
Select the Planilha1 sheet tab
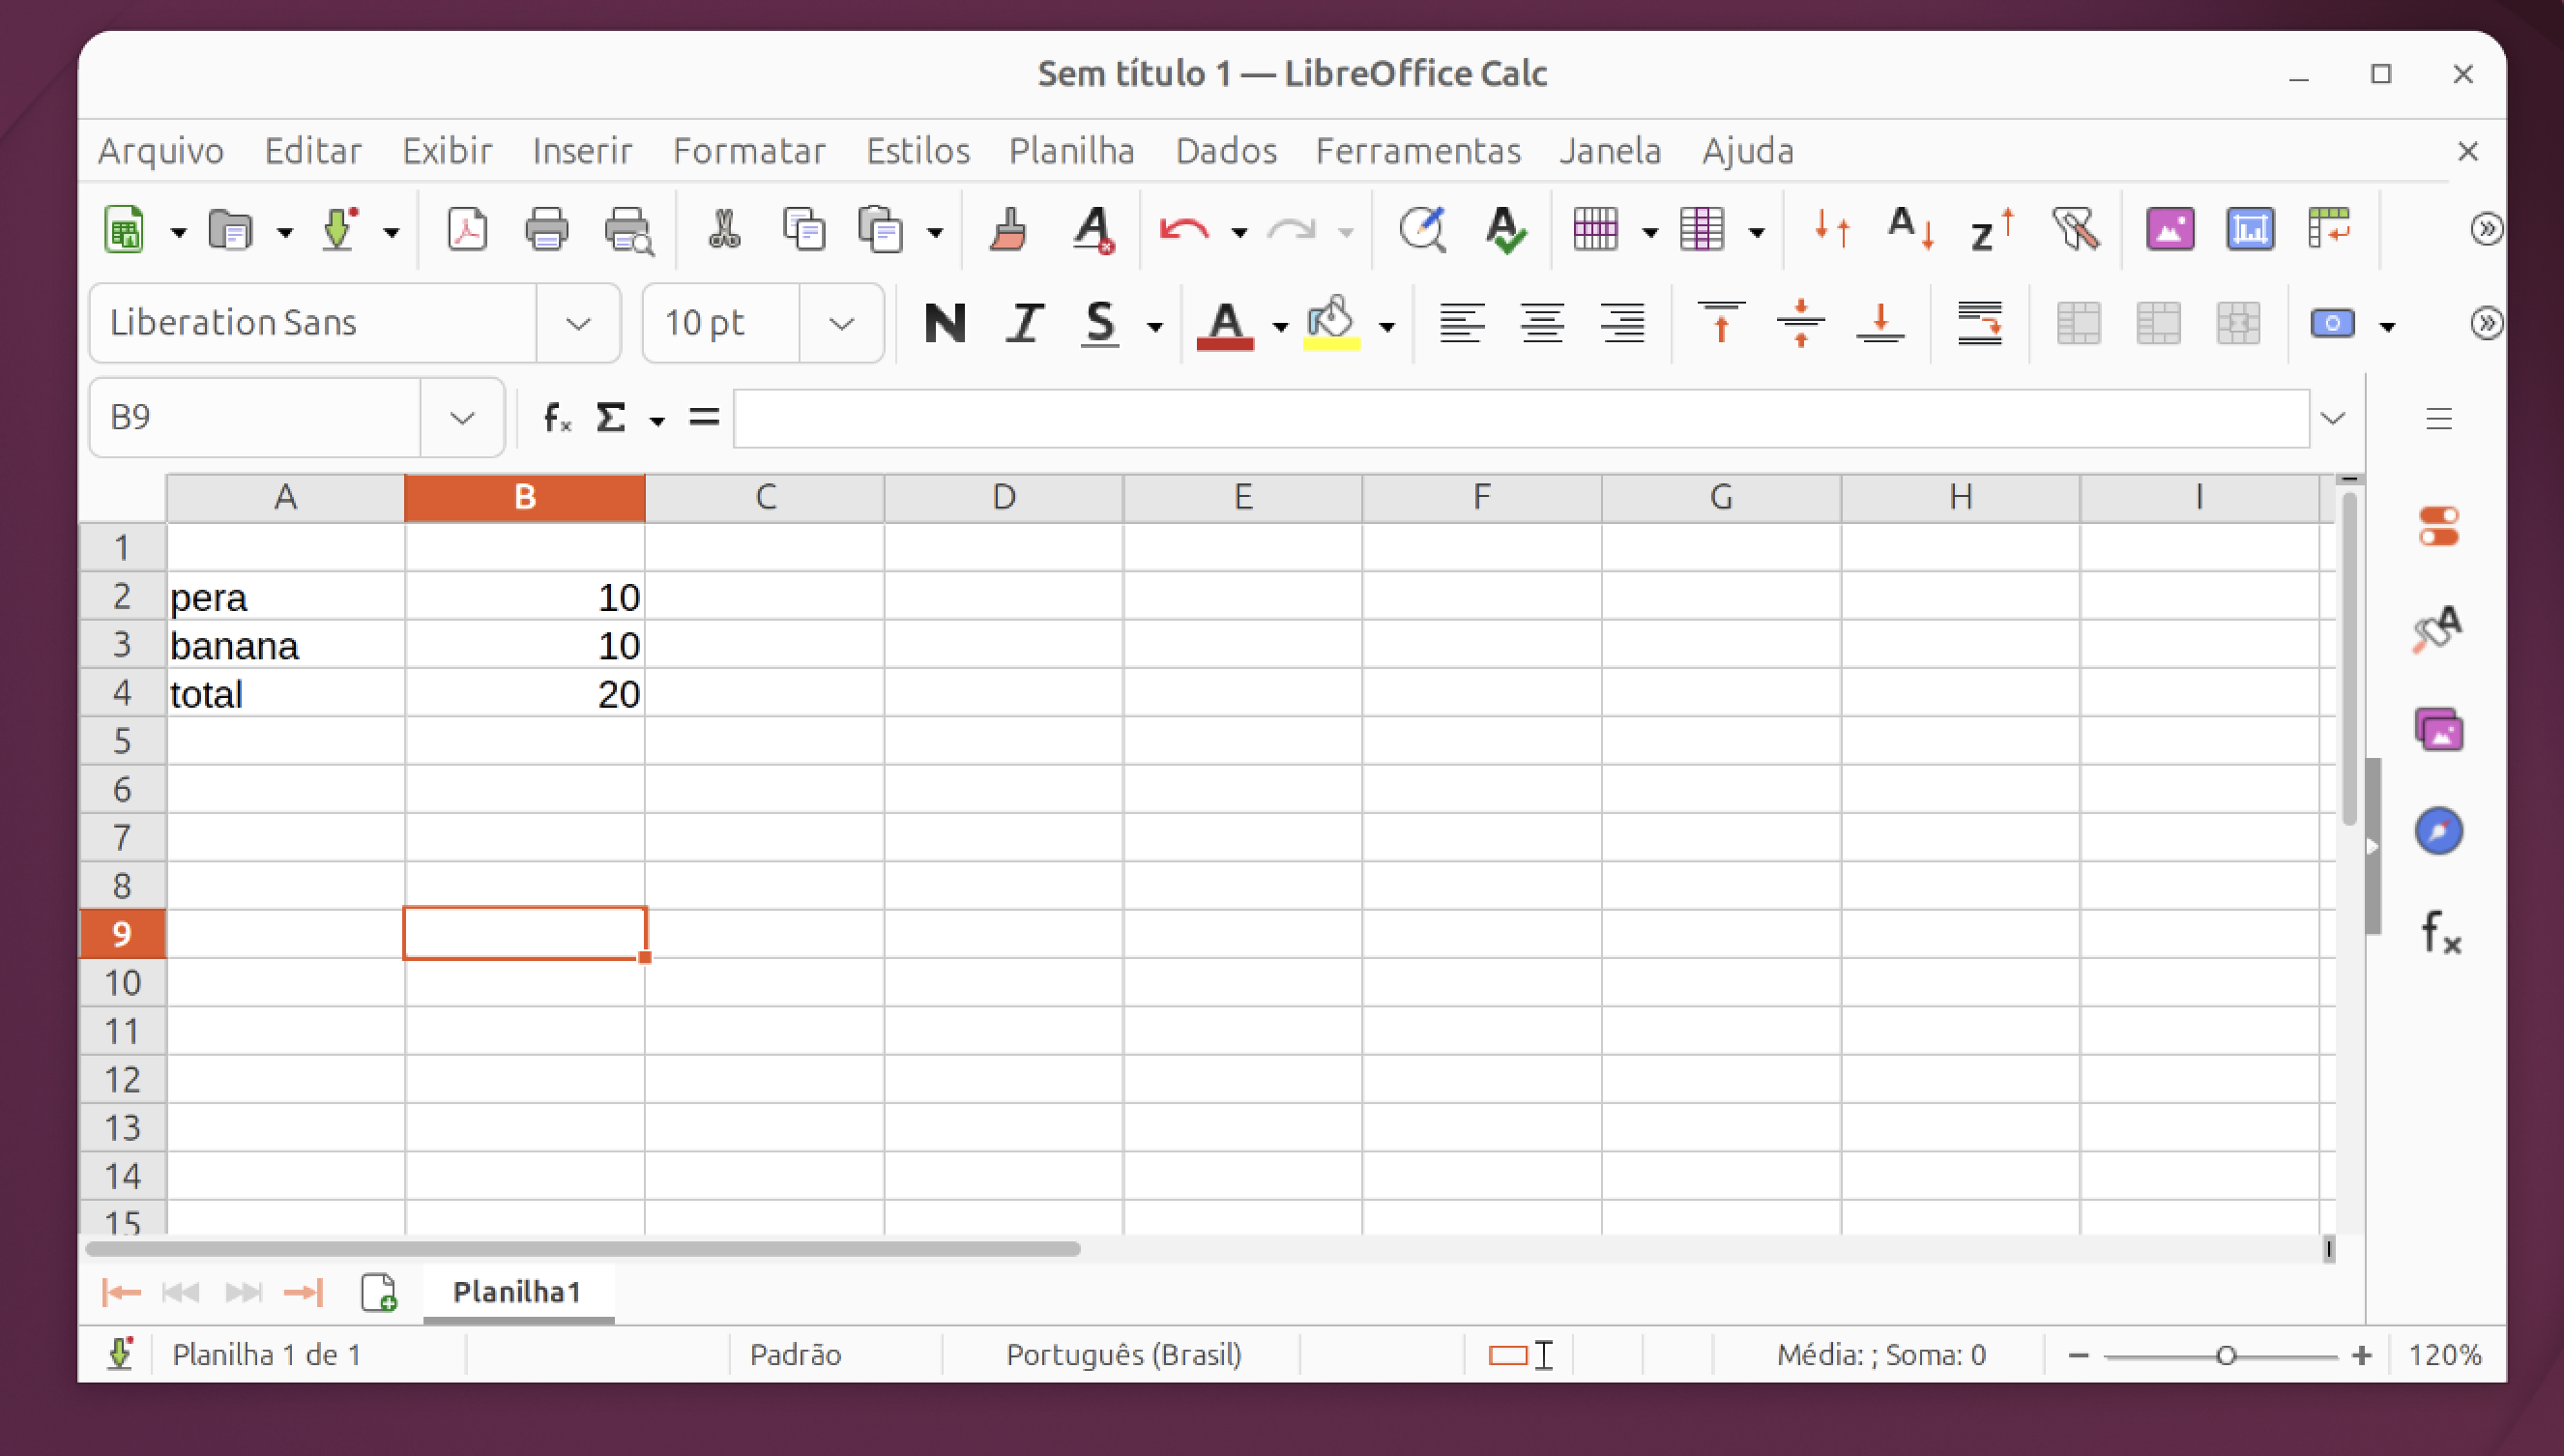(x=518, y=1292)
